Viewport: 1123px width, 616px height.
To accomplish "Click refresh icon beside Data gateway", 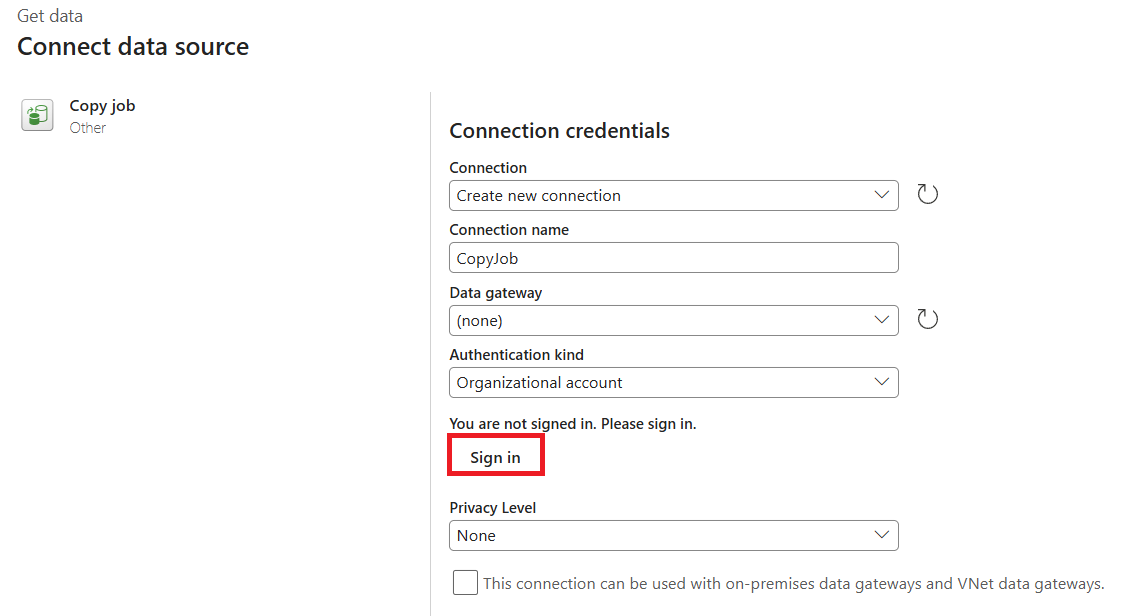I will [x=928, y=320].
